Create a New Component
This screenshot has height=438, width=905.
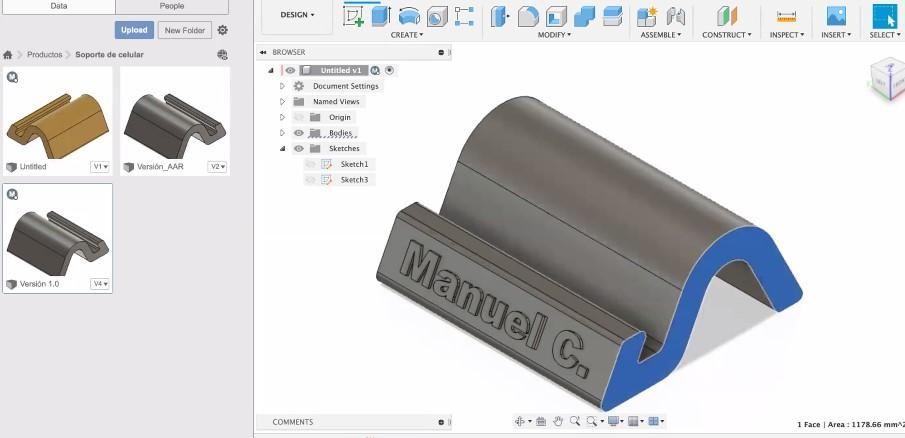click(648, 16)
